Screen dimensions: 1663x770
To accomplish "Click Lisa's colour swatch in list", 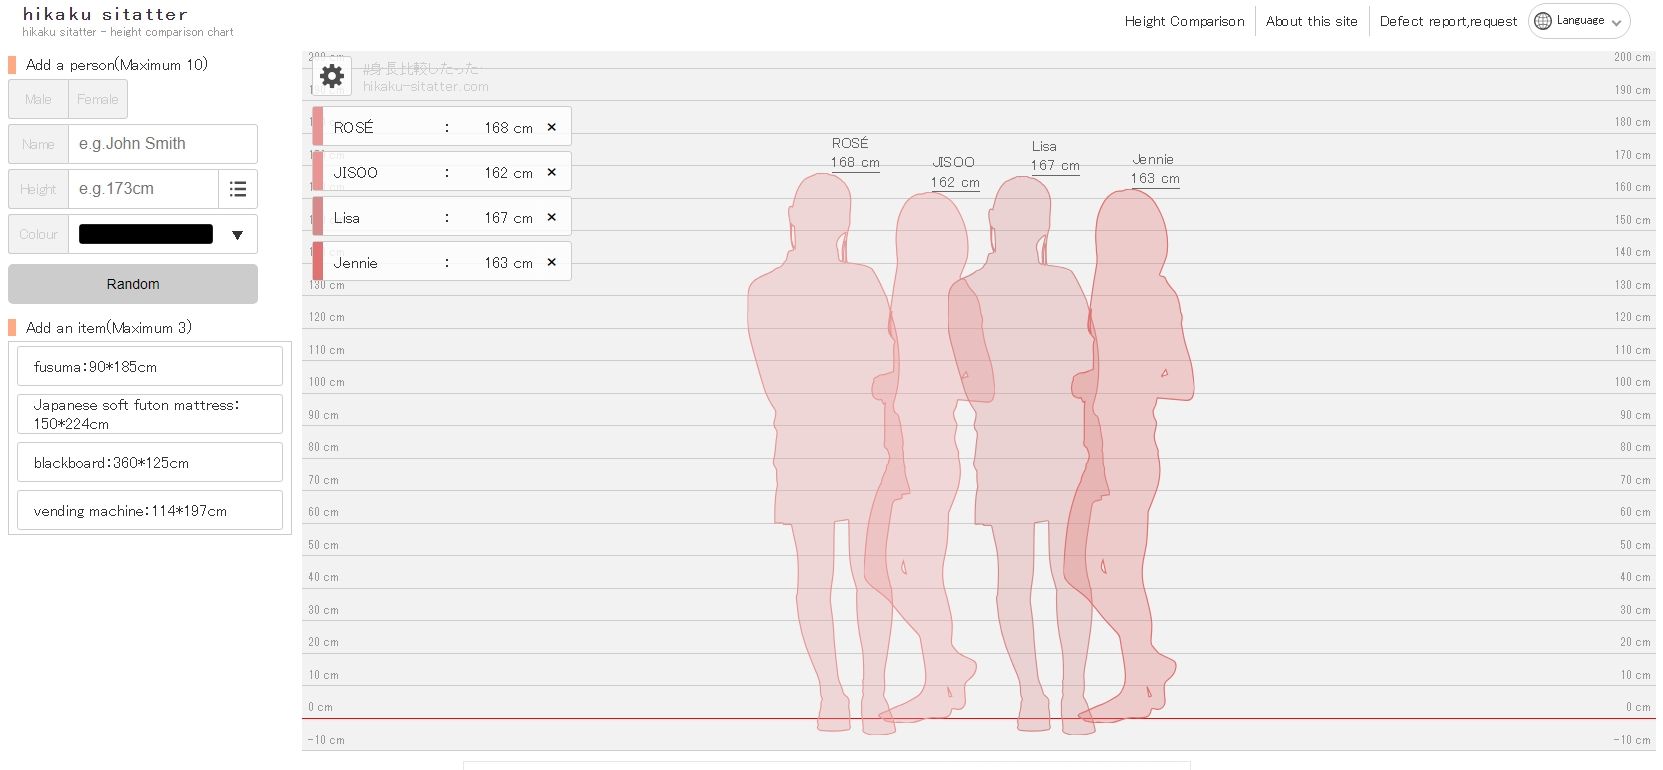I will 318,217.
